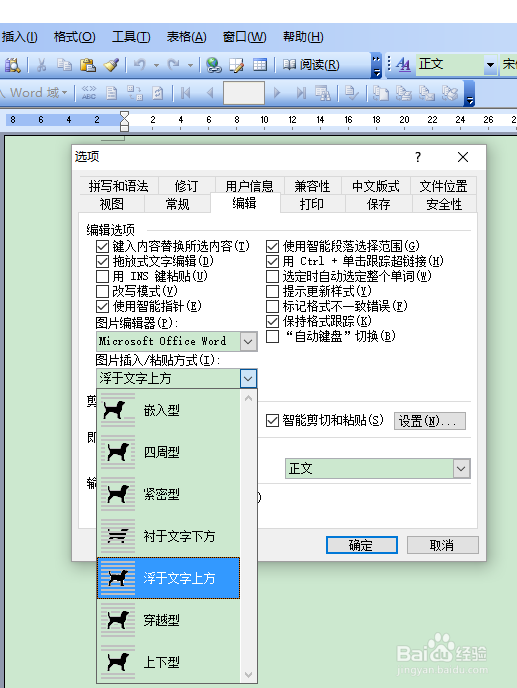Screen dimensions: 517x688
Task: Open the Redo history dropdown arrow
Action: (190, 65)
